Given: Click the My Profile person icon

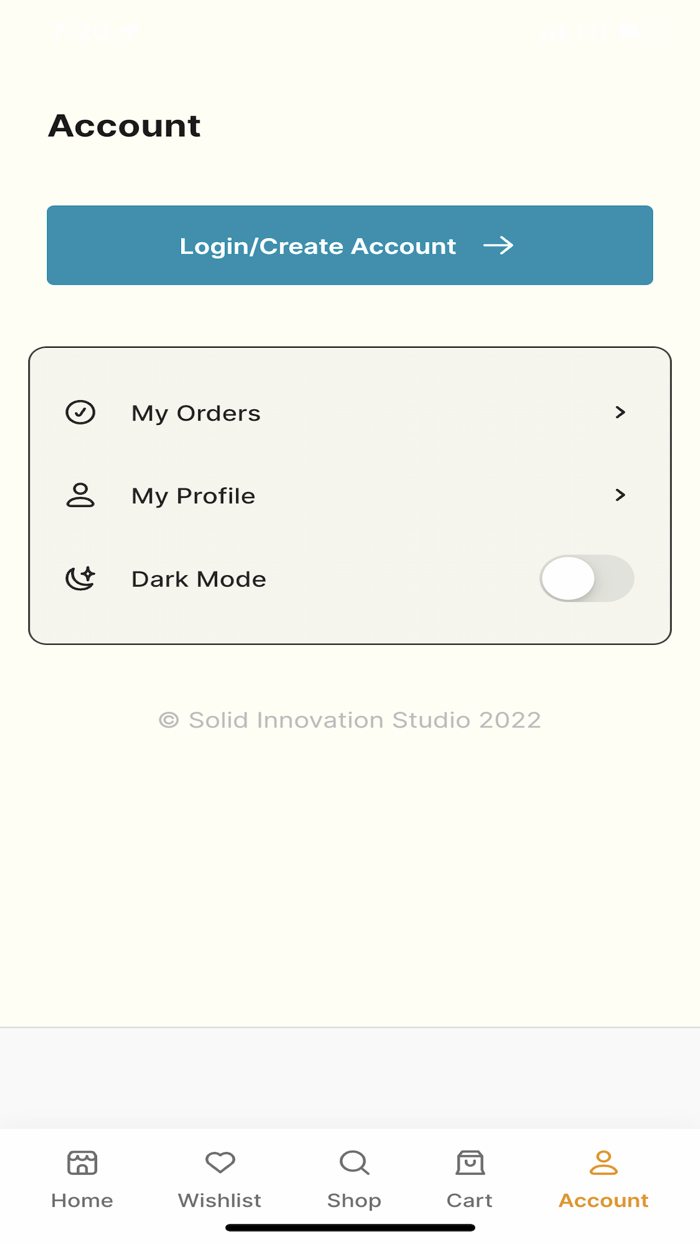Looking at the screenshot, I should [x=80, y=495].
